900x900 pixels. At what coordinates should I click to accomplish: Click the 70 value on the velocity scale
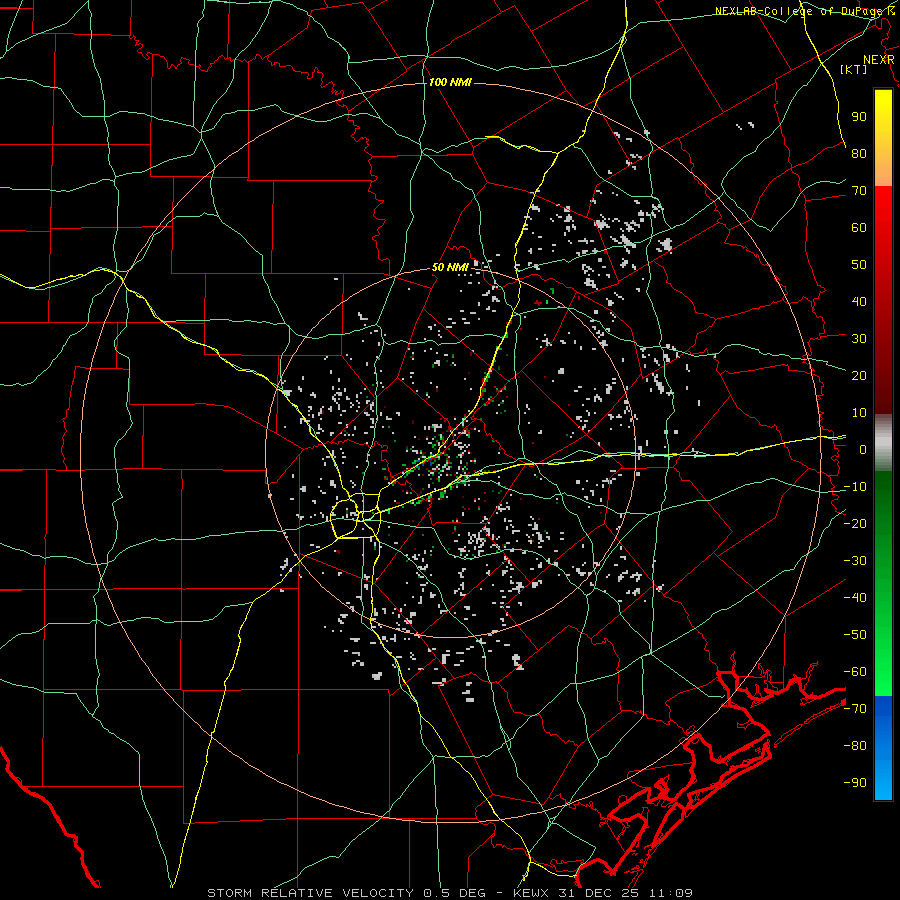(x=859, y=191)
